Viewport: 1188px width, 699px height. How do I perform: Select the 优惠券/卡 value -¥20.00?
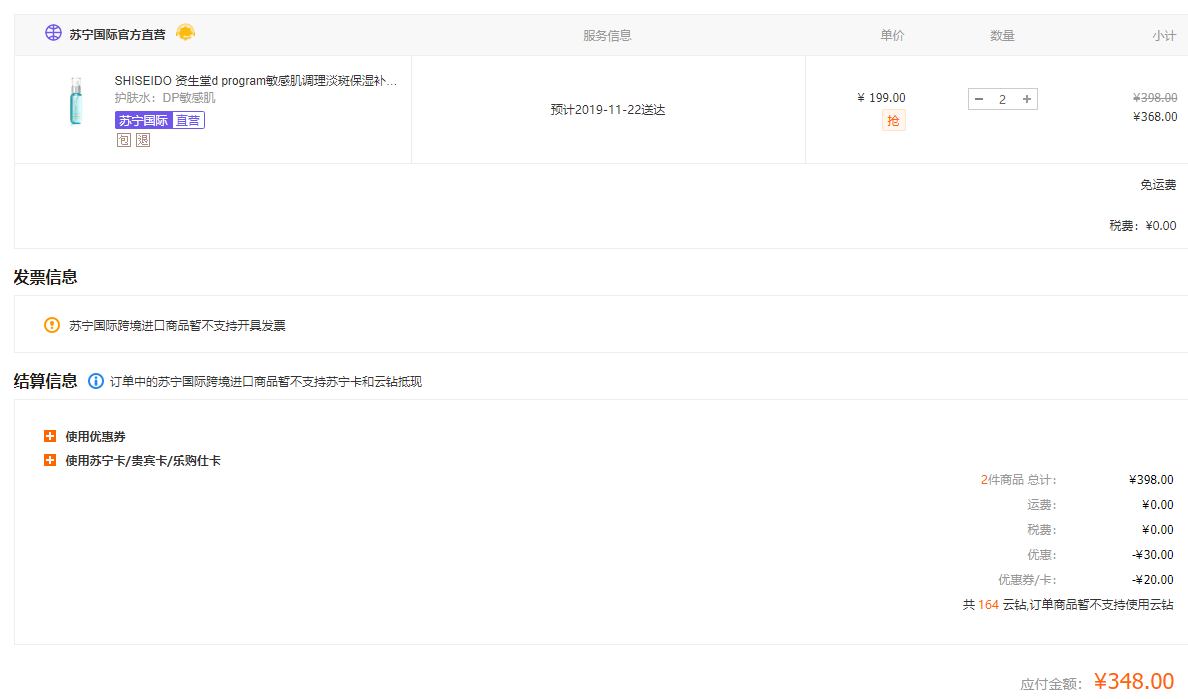tap(1152, 579)
